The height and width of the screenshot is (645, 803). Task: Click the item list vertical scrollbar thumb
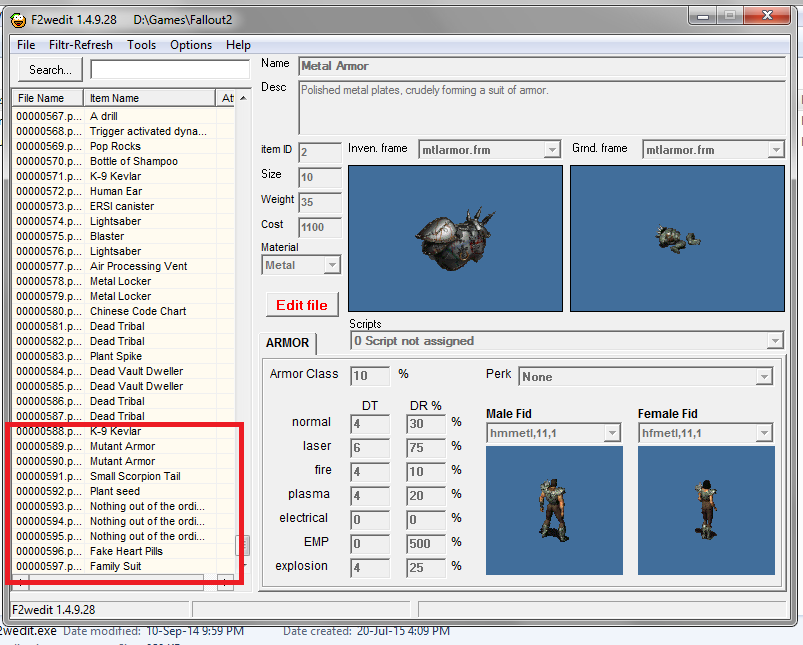click(243, 545)
